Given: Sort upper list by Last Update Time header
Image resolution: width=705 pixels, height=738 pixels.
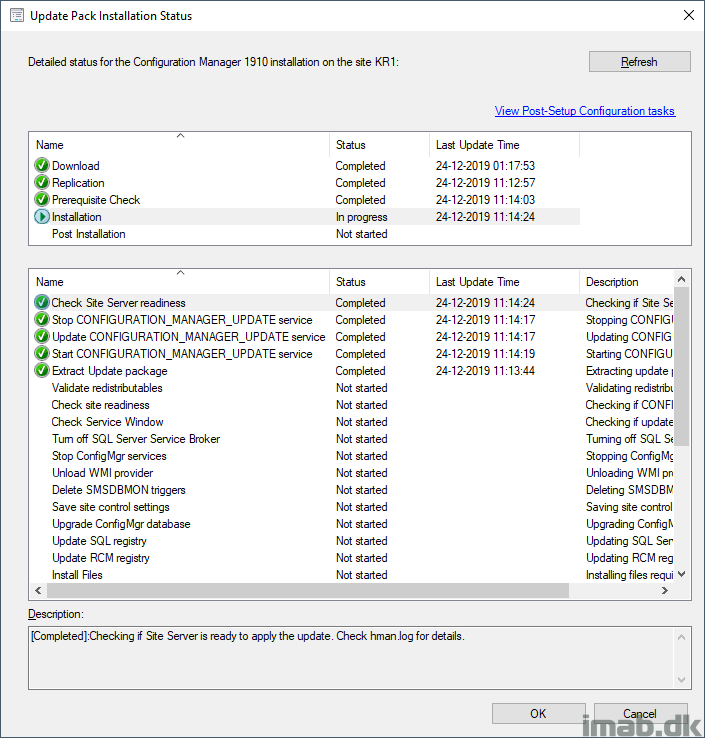Looking at the screenshot, I should tap(504, 144).
